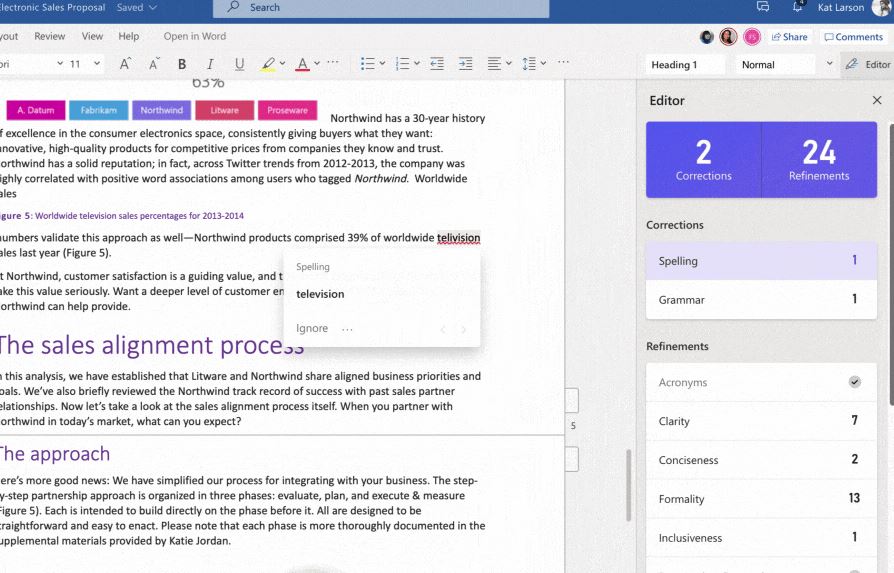Open bullet style dropdown arrow

383,63
